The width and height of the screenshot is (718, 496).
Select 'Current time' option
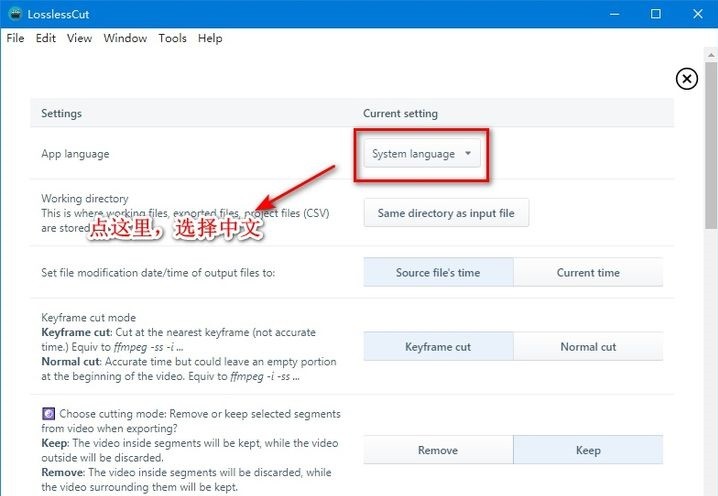click(588, 273)
